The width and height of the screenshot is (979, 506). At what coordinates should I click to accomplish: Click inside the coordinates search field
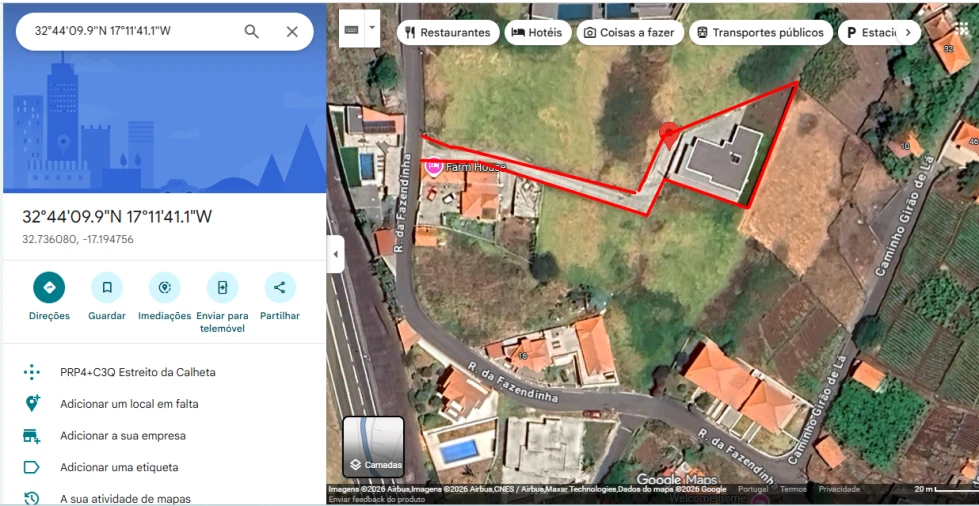pyautogui.click(x=134, y=31)
